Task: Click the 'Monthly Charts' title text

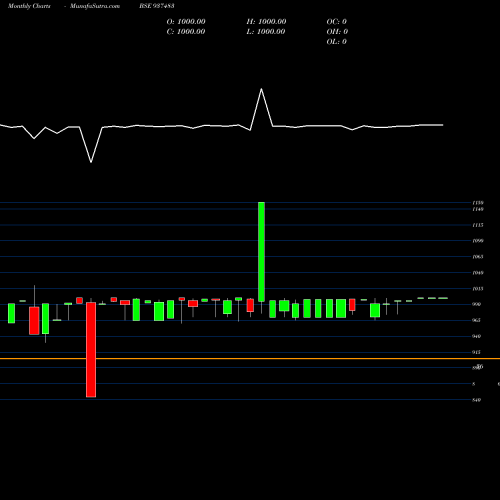Action: (x=29, y=6)
